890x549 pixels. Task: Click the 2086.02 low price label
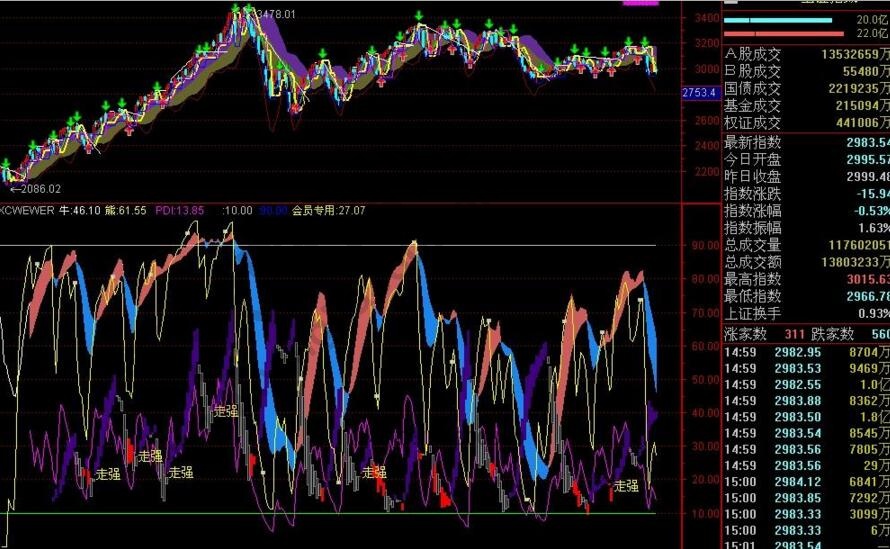coord(36,188)
